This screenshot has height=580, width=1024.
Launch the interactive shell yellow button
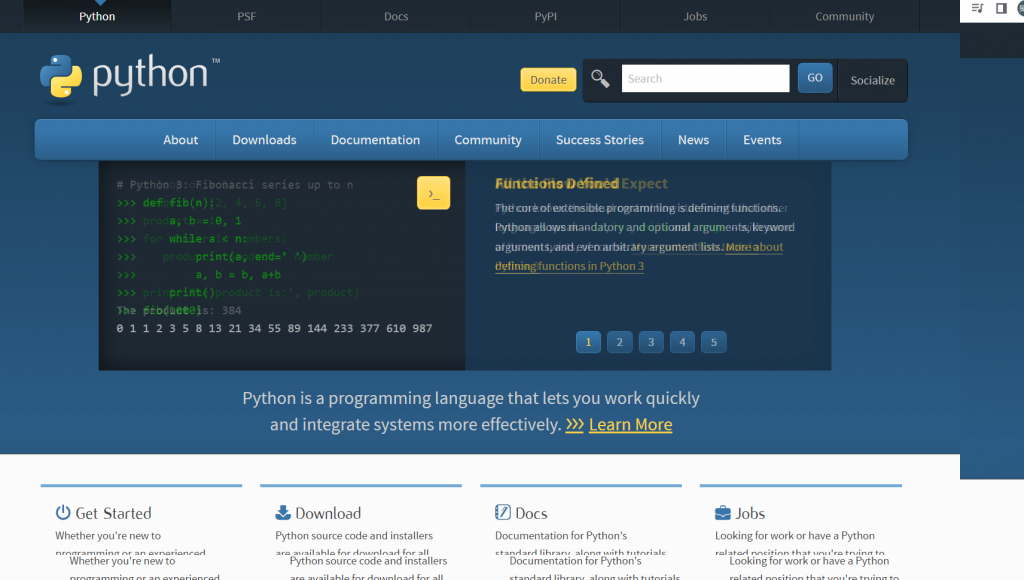434,193
